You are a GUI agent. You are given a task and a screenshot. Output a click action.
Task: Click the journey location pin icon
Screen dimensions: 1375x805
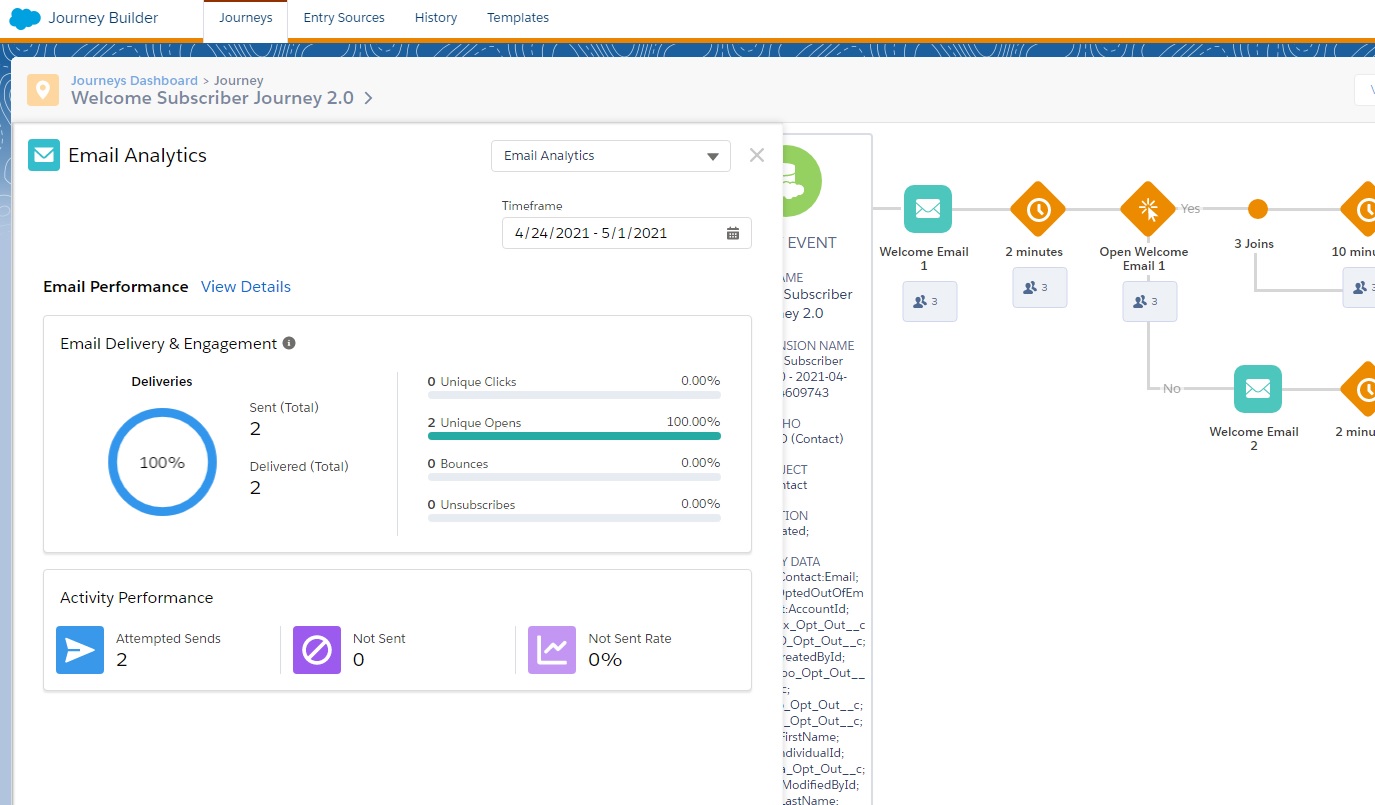[43, 90]
